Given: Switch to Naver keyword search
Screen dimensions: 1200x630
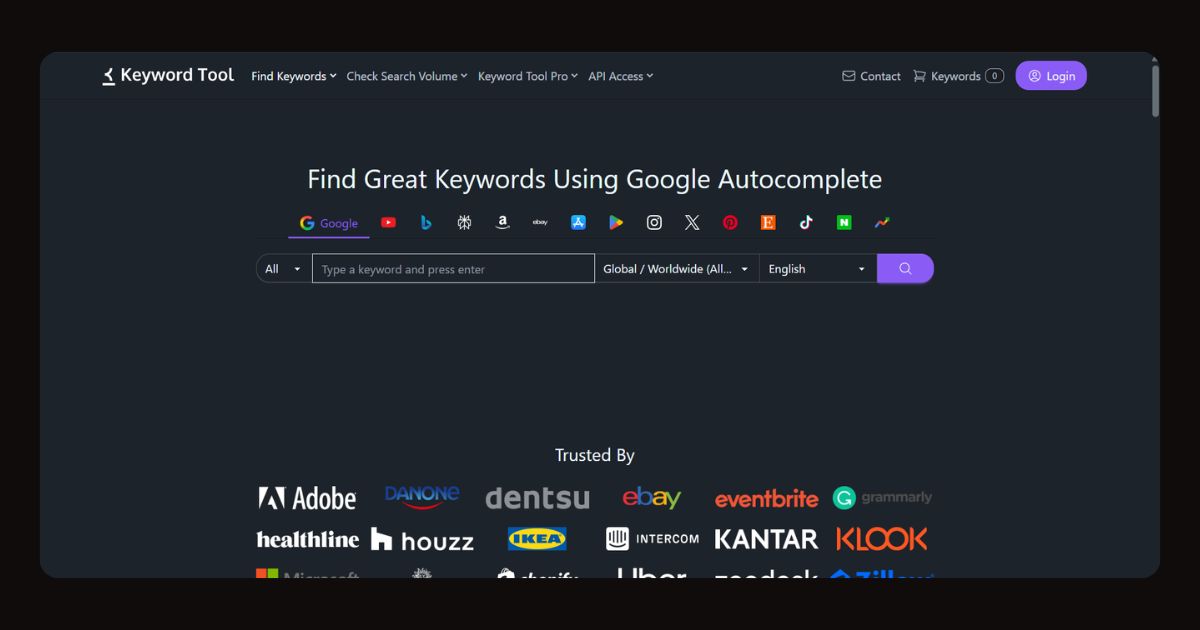Looking at the screenshot, I should click(844, 223).
